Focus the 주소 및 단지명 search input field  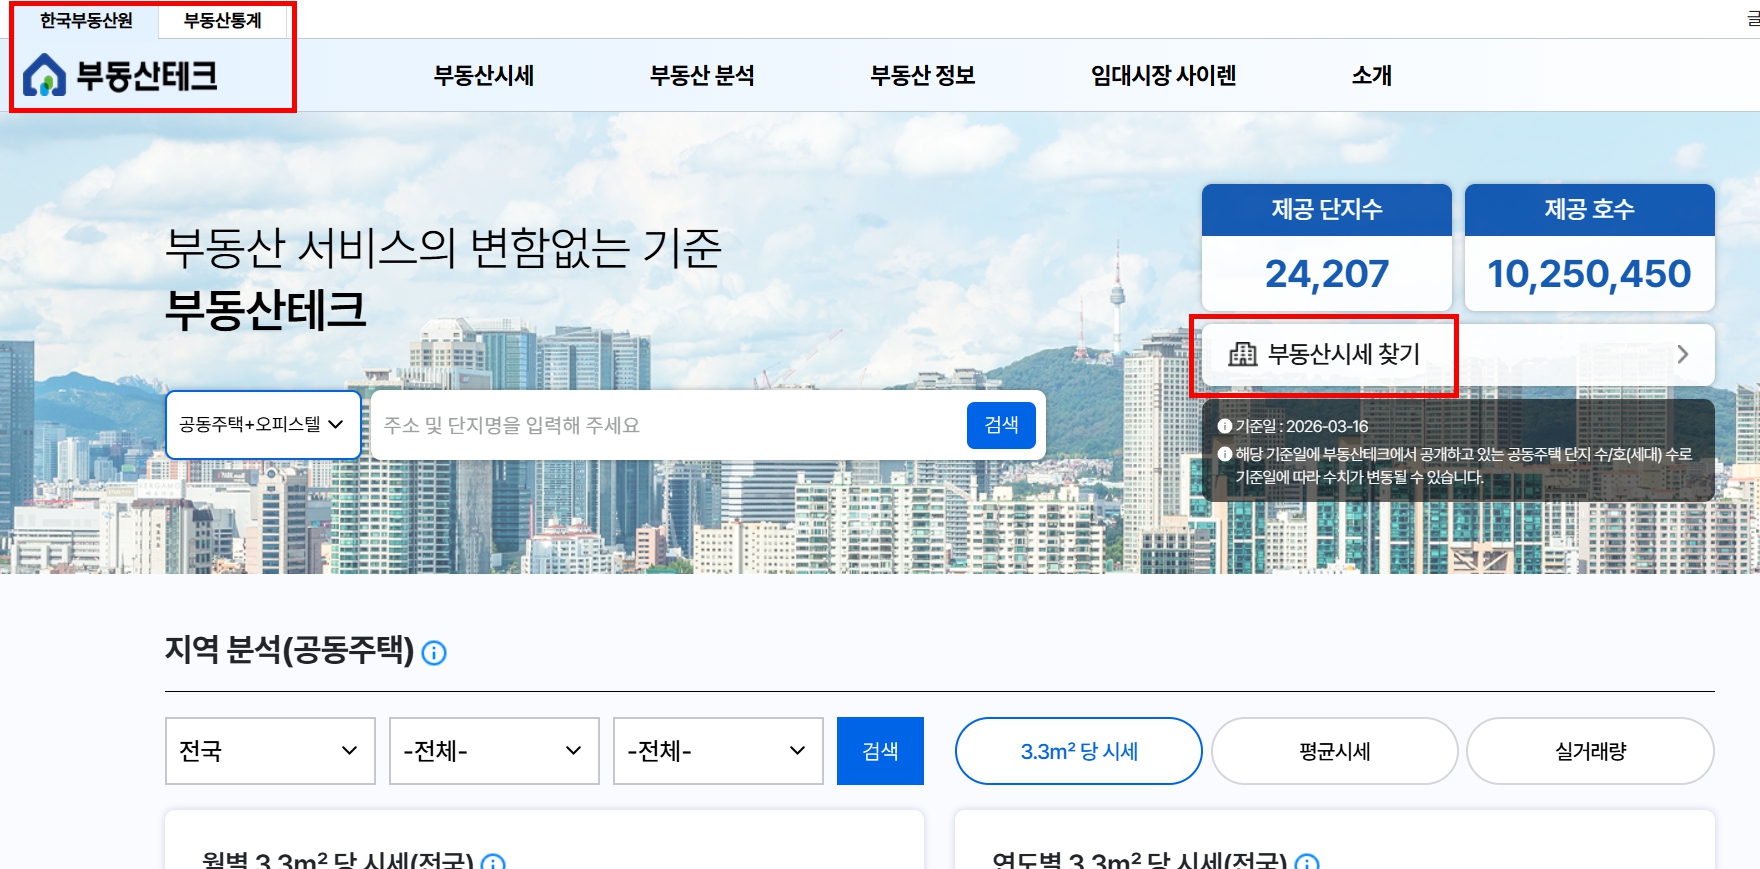tap(666, 425)
